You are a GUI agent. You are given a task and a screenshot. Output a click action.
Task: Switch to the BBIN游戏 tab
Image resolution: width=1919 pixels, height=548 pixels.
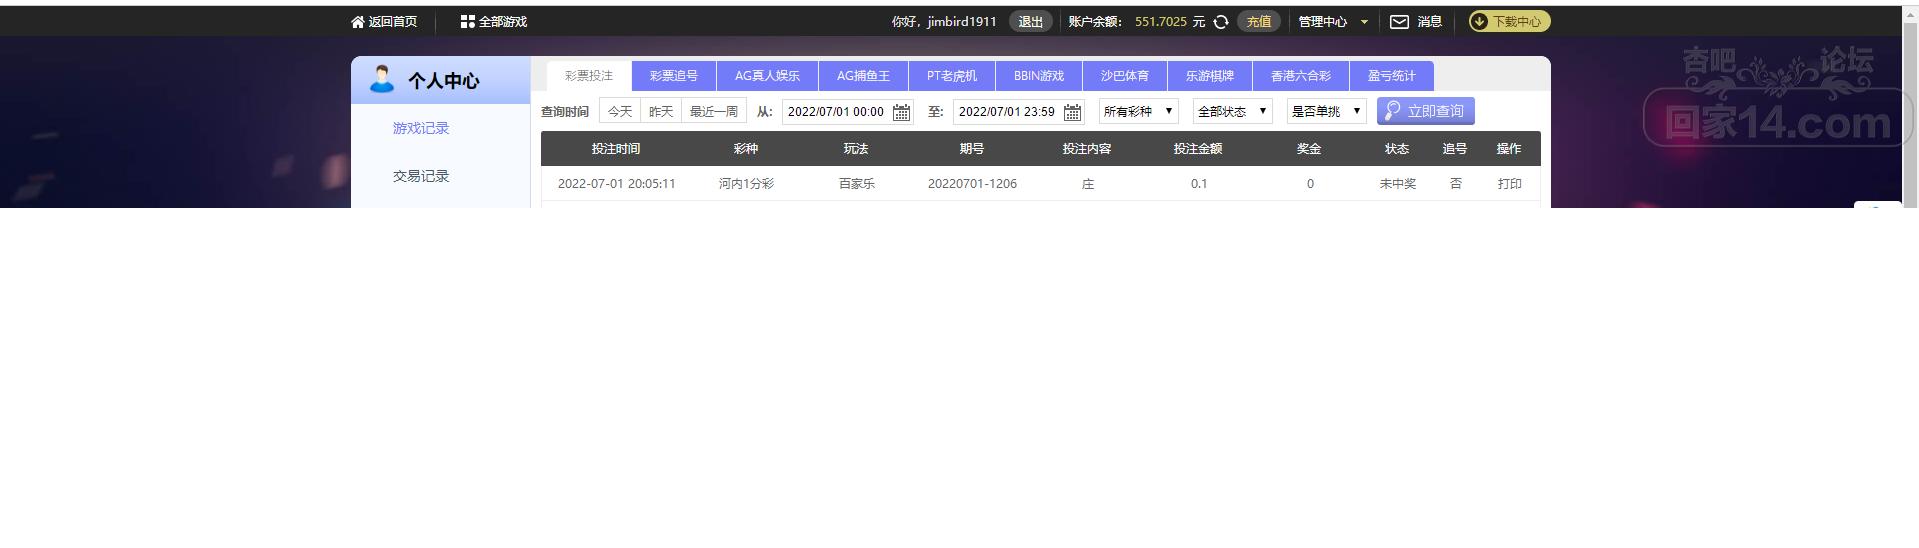click(x=1039, y=76)
